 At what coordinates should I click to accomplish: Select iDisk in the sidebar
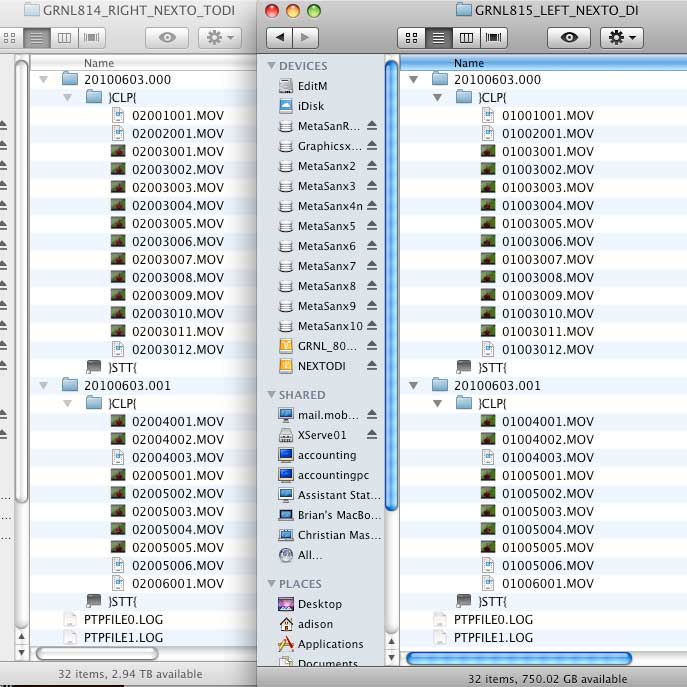(x=312, y=106)
